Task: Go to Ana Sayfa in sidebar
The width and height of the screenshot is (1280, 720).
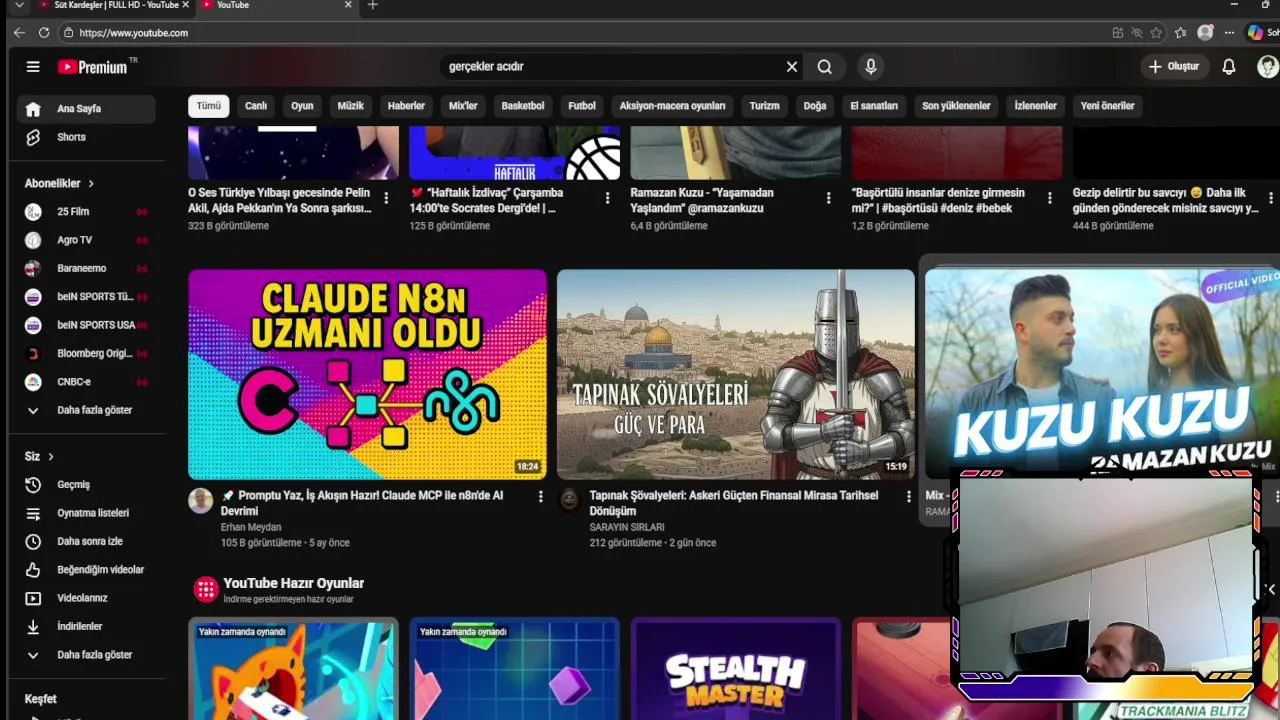Action: (86, 109)
